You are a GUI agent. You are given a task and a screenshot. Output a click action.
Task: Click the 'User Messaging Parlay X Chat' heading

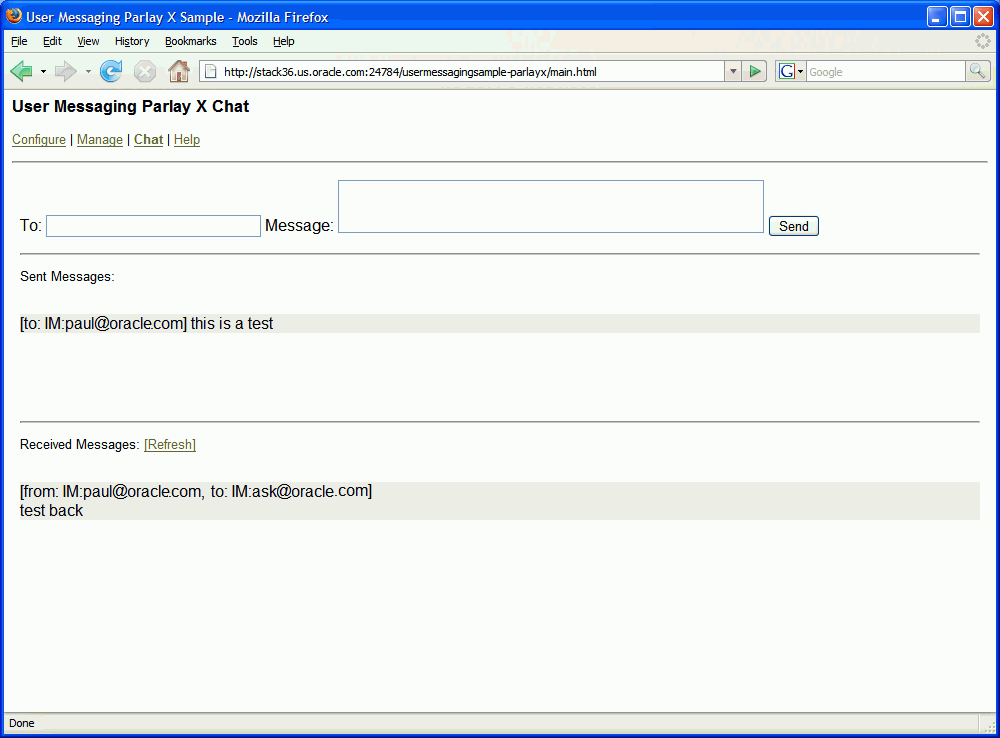point(131,107)
